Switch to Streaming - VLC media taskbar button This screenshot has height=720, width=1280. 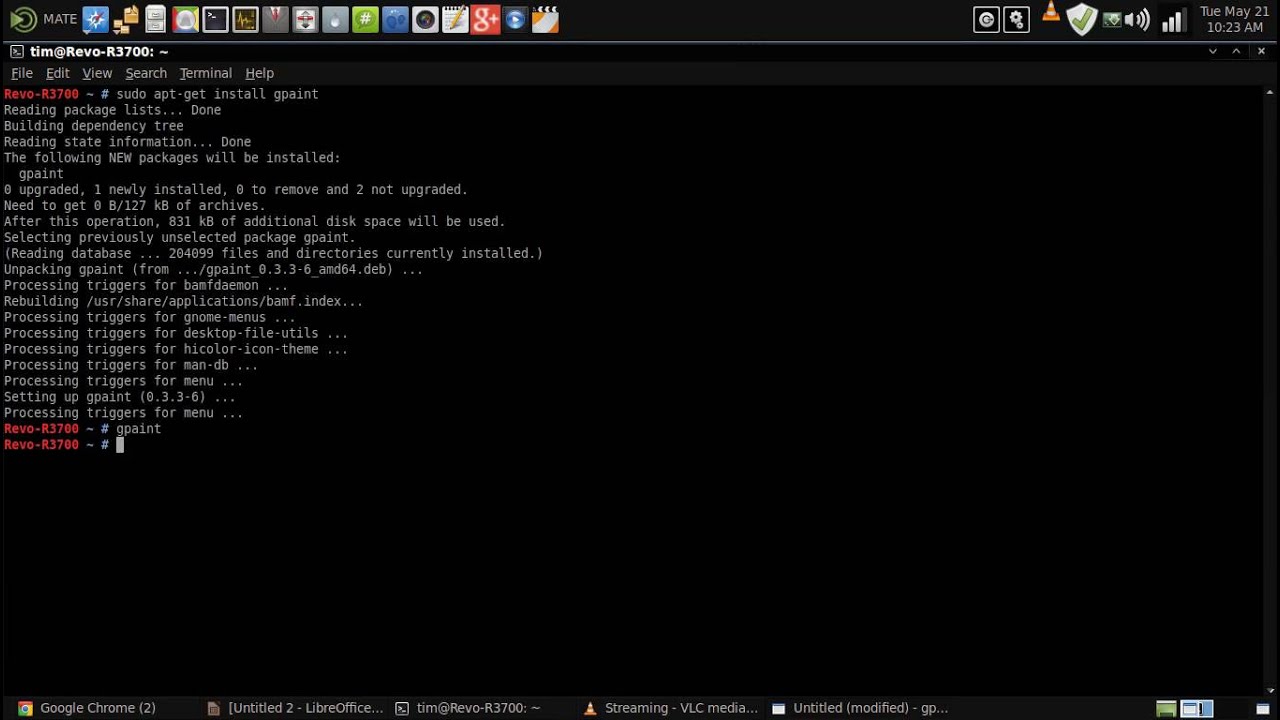(x=670, y=708)
